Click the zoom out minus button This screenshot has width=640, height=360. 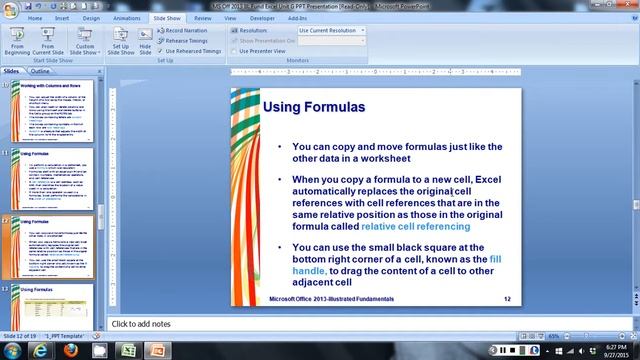567,336
